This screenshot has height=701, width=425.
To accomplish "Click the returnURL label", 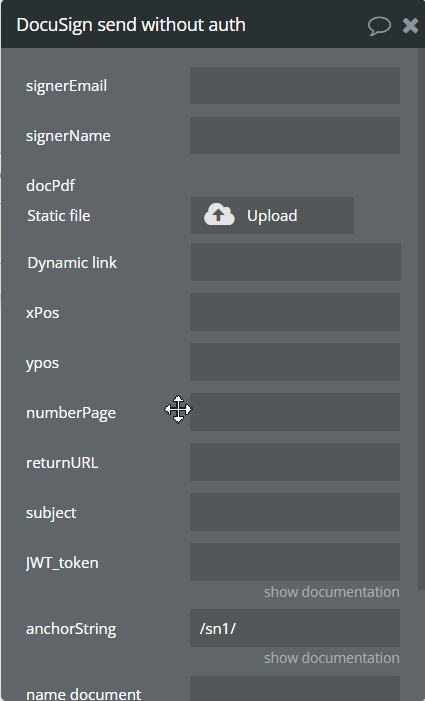I will coord(62,463).
